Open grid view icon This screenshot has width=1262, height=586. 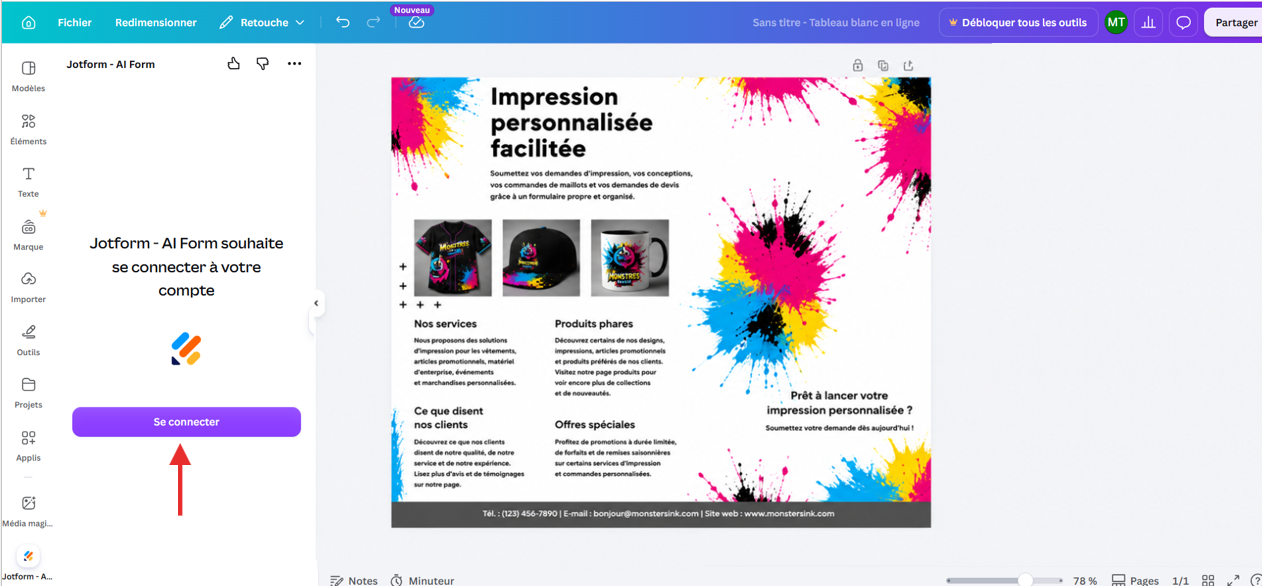[x=1208, y=580]
